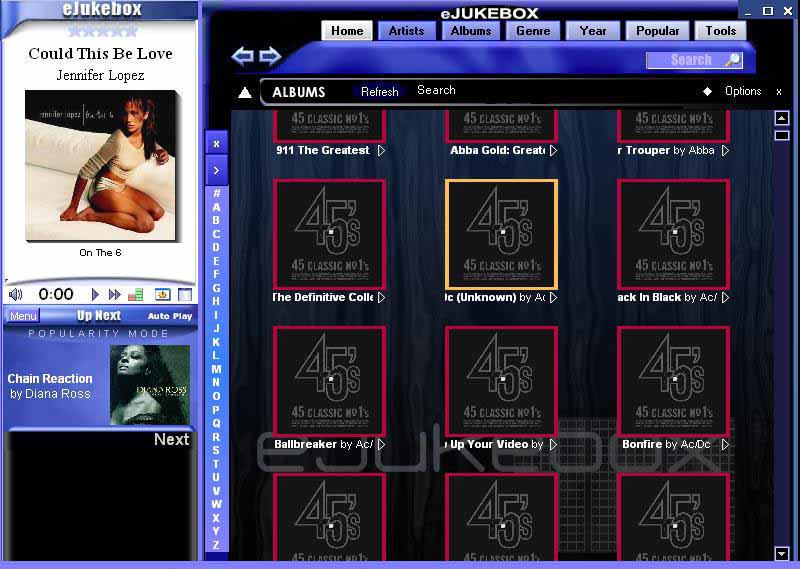
Task: Switch to the Albums tab
Action: (x=470, y=31)
